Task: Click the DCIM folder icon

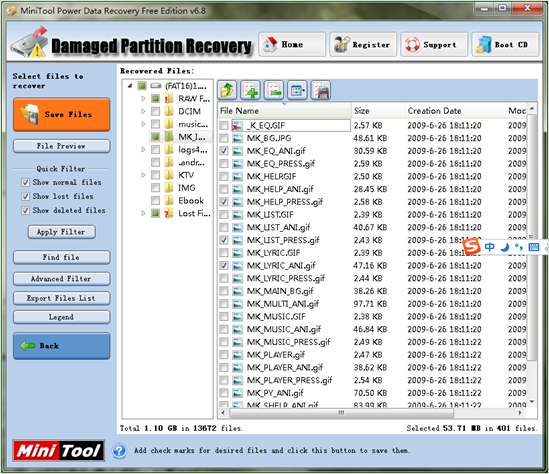Action: (169, 111)
